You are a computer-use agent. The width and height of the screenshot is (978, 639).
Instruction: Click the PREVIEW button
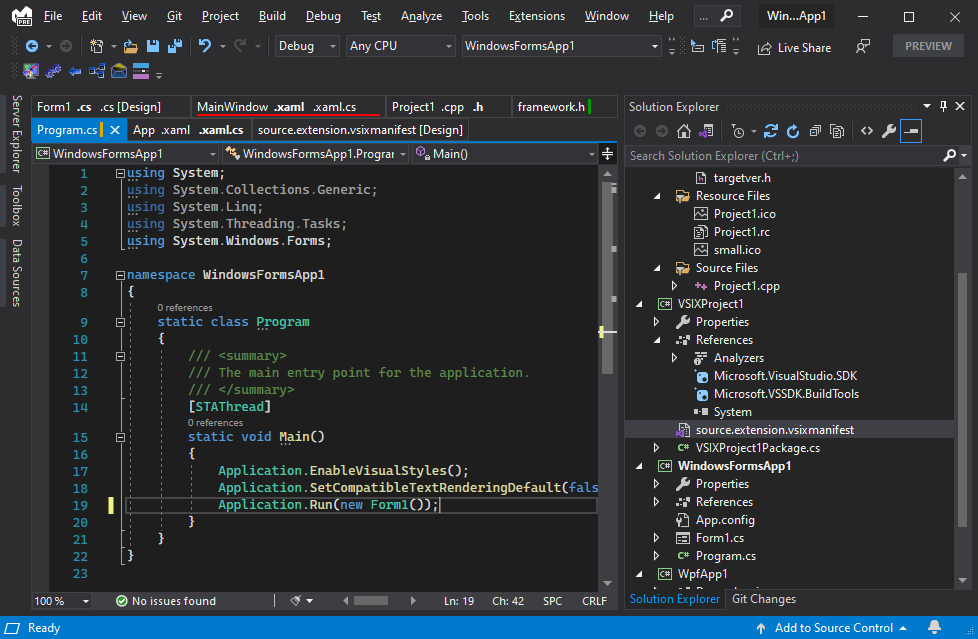[927, 46]
